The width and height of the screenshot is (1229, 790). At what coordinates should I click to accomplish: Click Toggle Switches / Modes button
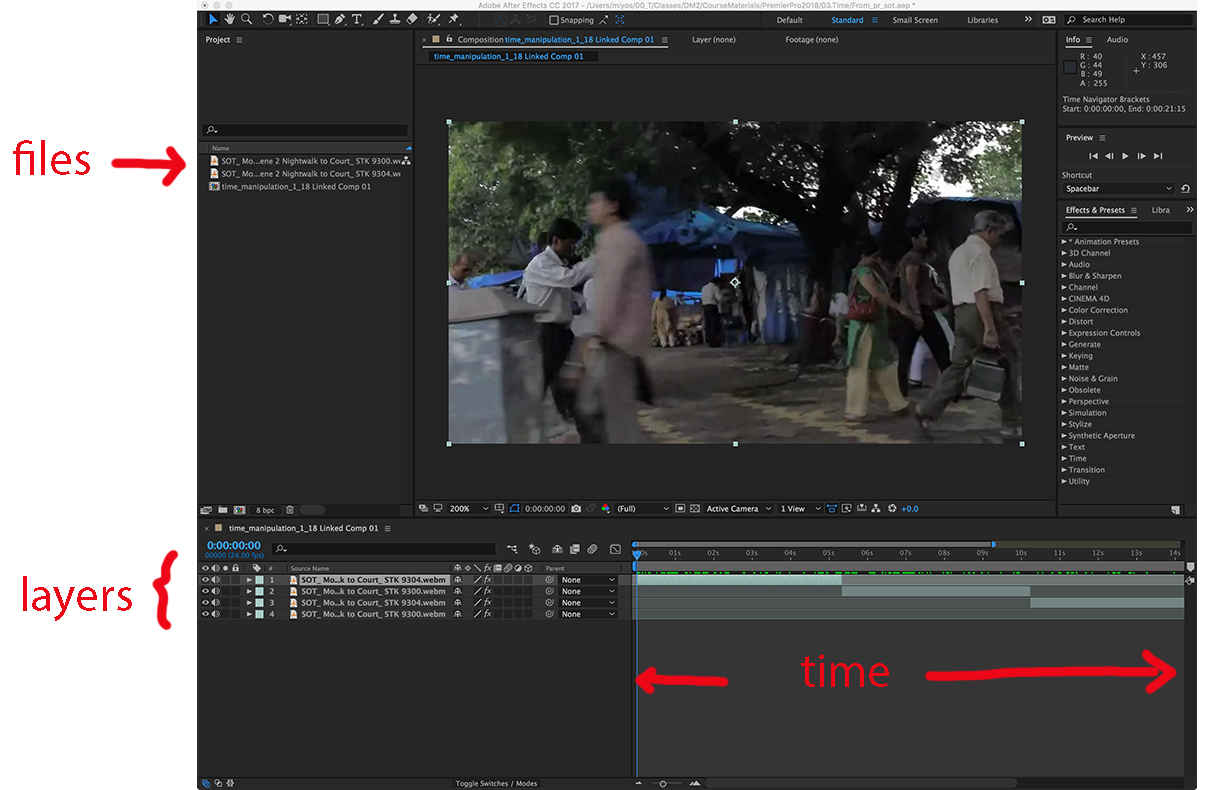tap(496, 783)
